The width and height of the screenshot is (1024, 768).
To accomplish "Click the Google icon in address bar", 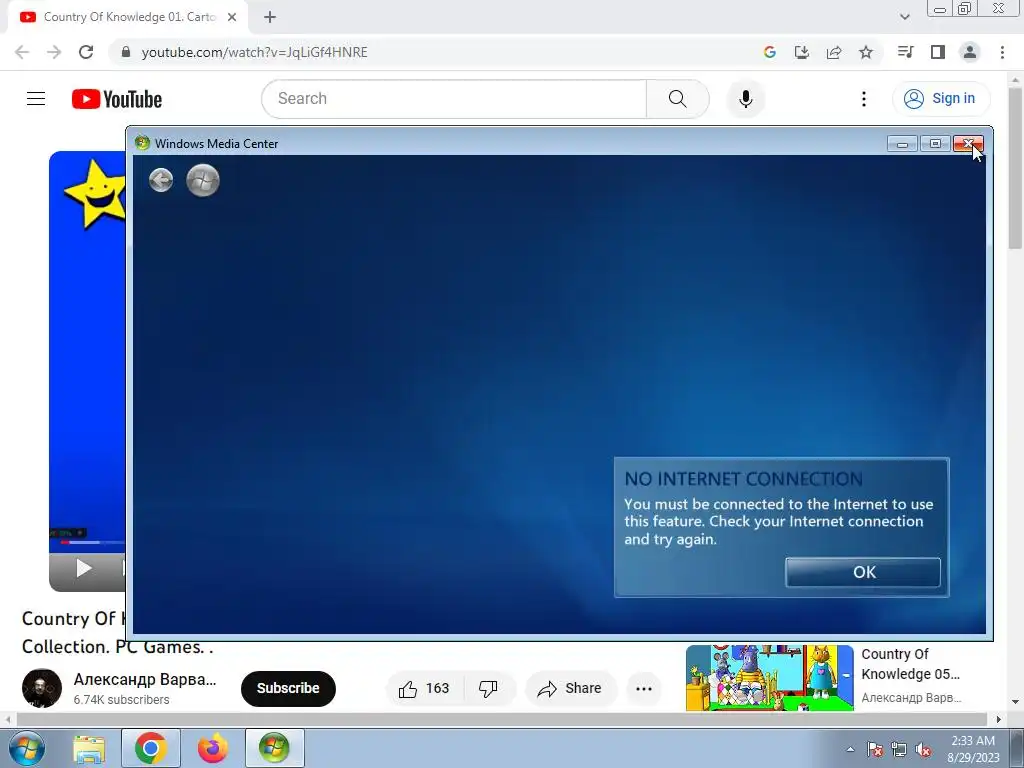I will click(769, 52).
